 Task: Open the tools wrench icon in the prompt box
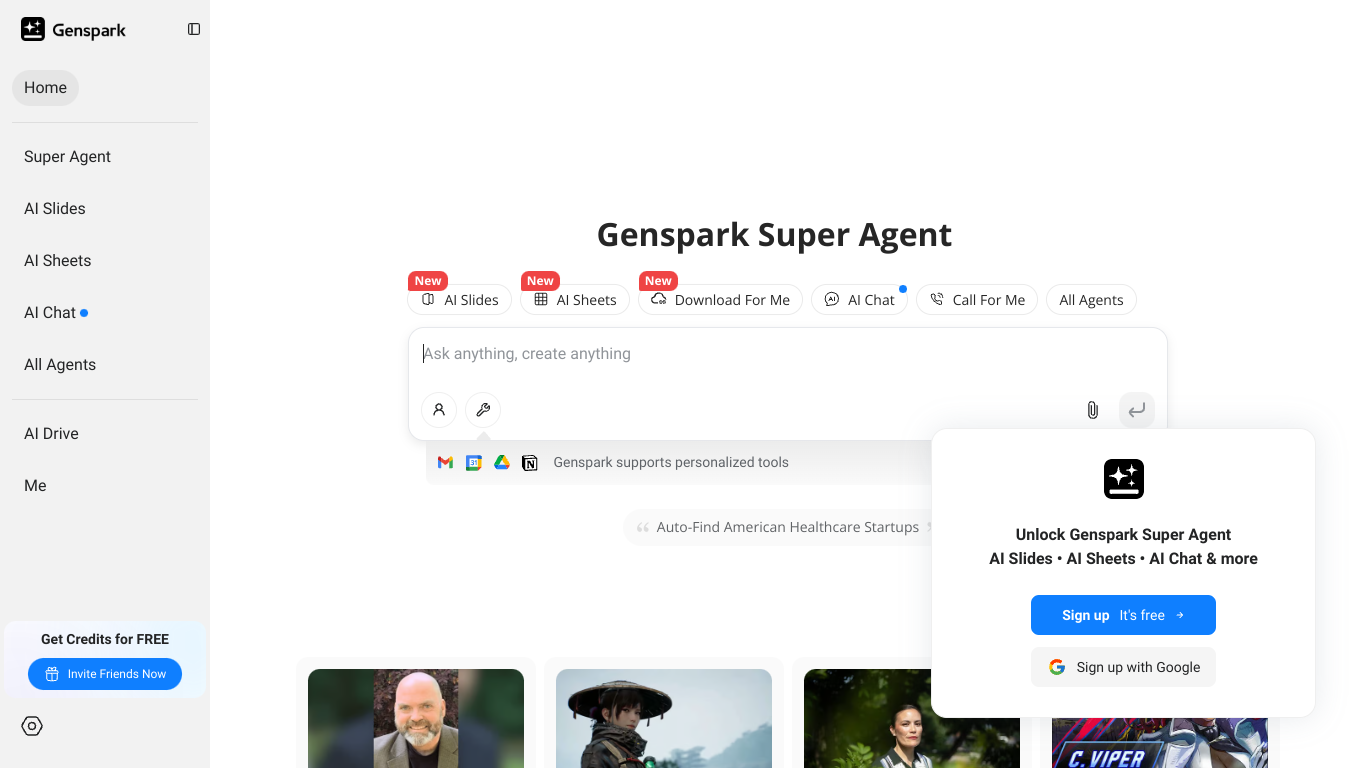tap(483, 409)
